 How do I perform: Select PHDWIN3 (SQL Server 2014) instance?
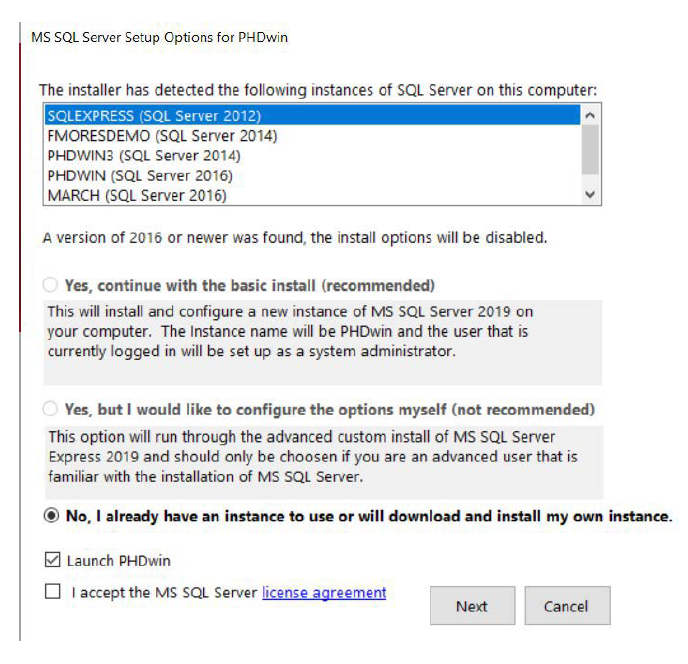coord(143,156)
